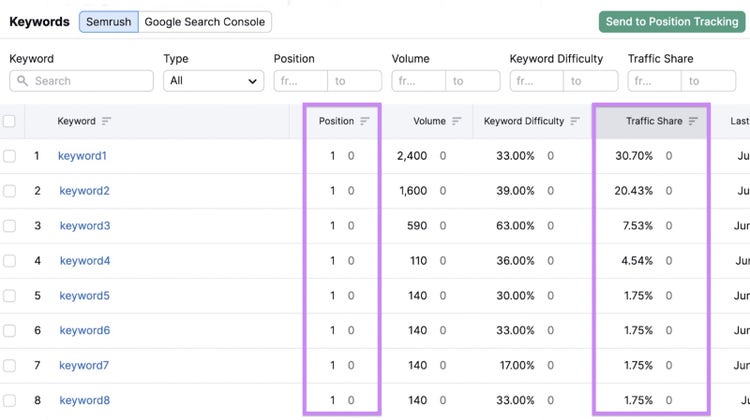Select the 36.00% keyword difficulty cell
The image size is (750, 420).
(x=515, y=261)
